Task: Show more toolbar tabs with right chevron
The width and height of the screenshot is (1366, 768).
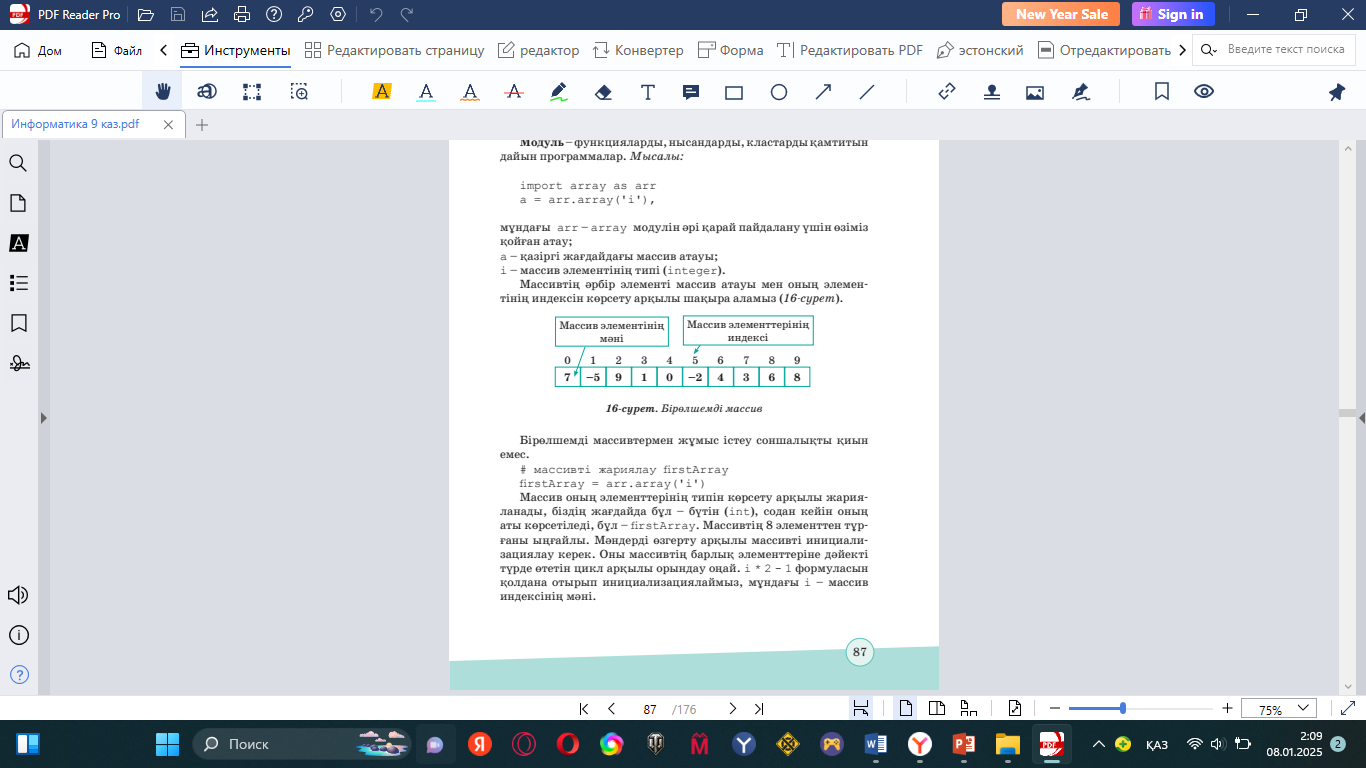Action: coord(1183,50)
